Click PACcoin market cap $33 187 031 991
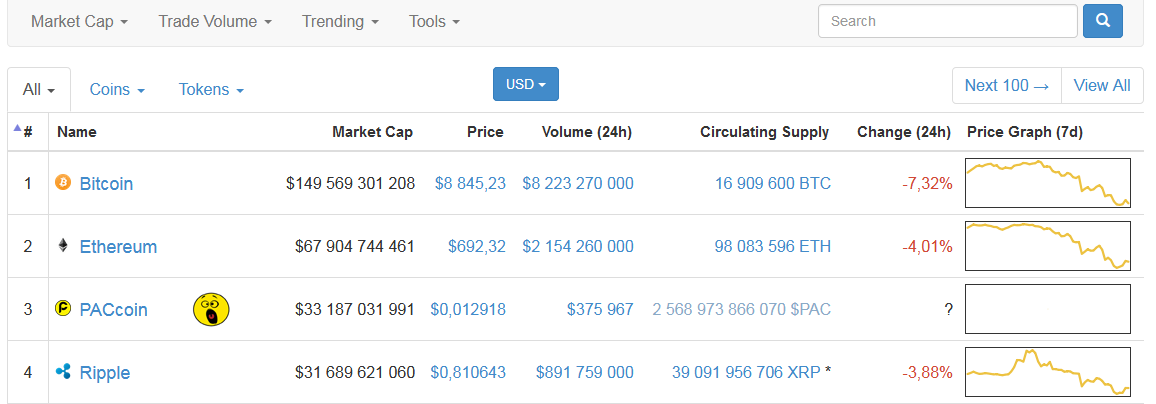Viewport: 1156px width, 404px height. click(355, 310)
